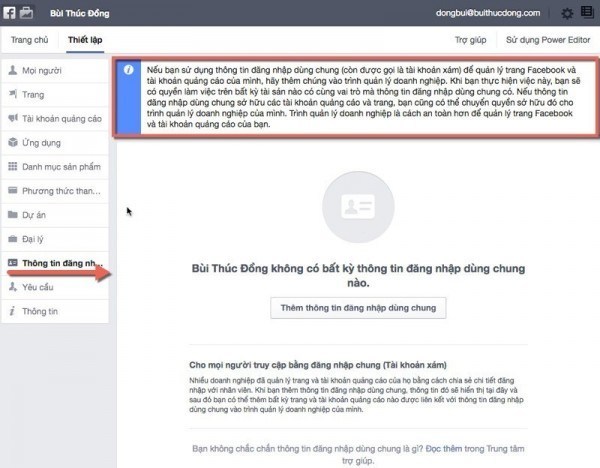Click the megaphone icon for Tài khoản quảng cáo

[x=12, y=119]
